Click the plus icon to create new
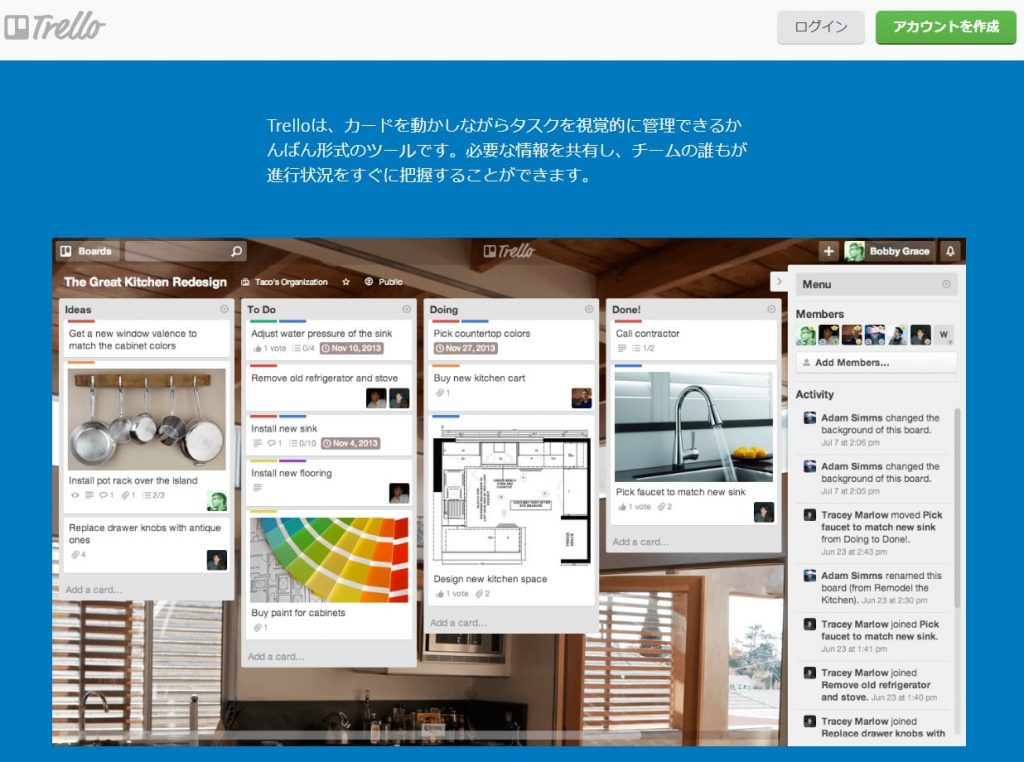This screenshot has width=1024, height=762. [x=828, y=251]
